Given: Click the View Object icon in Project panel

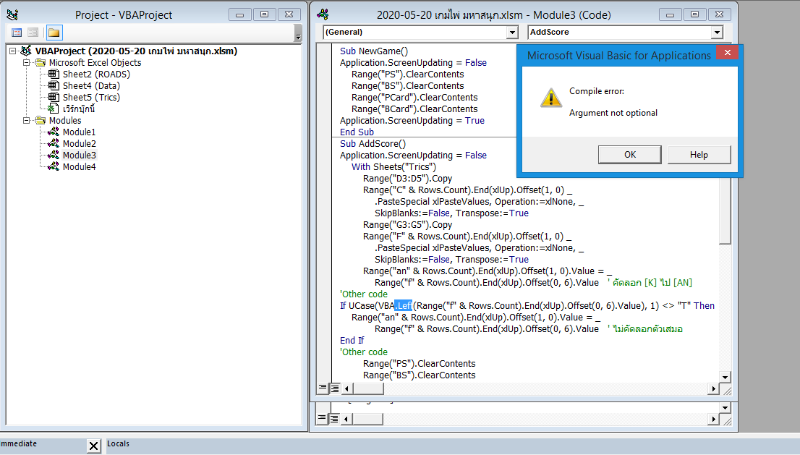Looking at the screenshot, I should [33, 32].
